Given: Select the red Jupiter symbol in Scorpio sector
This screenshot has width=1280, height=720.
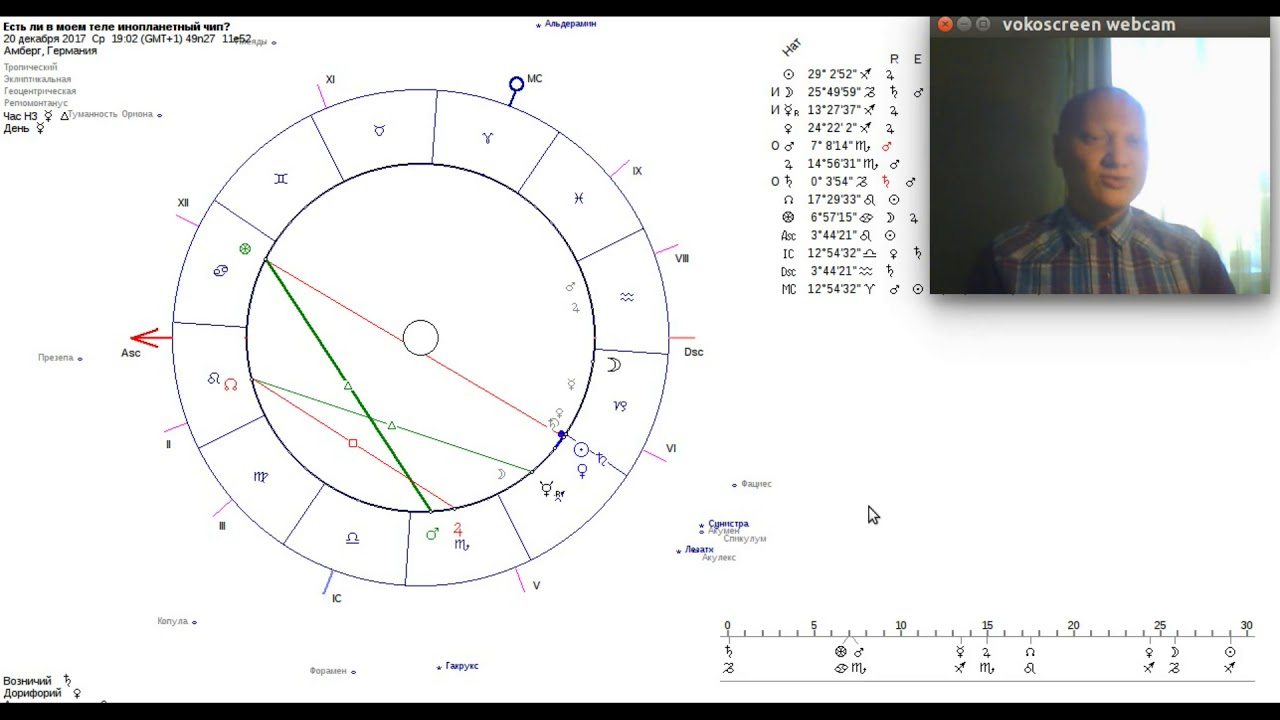Looking at the screenshot, I should pos(458,529).
